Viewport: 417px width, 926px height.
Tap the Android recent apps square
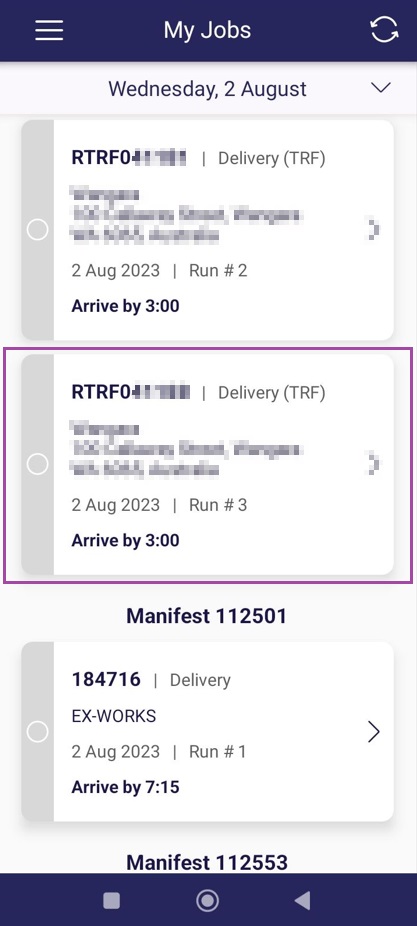[112, 900]
